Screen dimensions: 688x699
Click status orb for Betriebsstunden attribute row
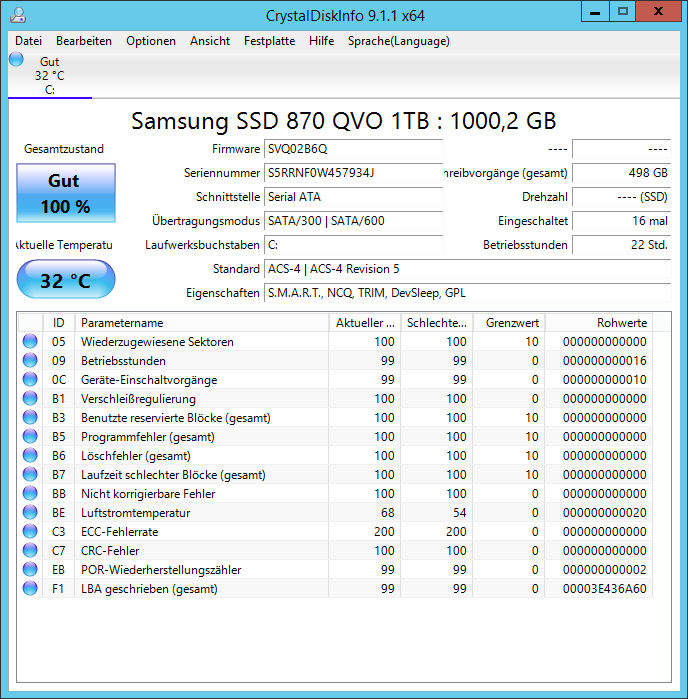click(x=30, y=360)
